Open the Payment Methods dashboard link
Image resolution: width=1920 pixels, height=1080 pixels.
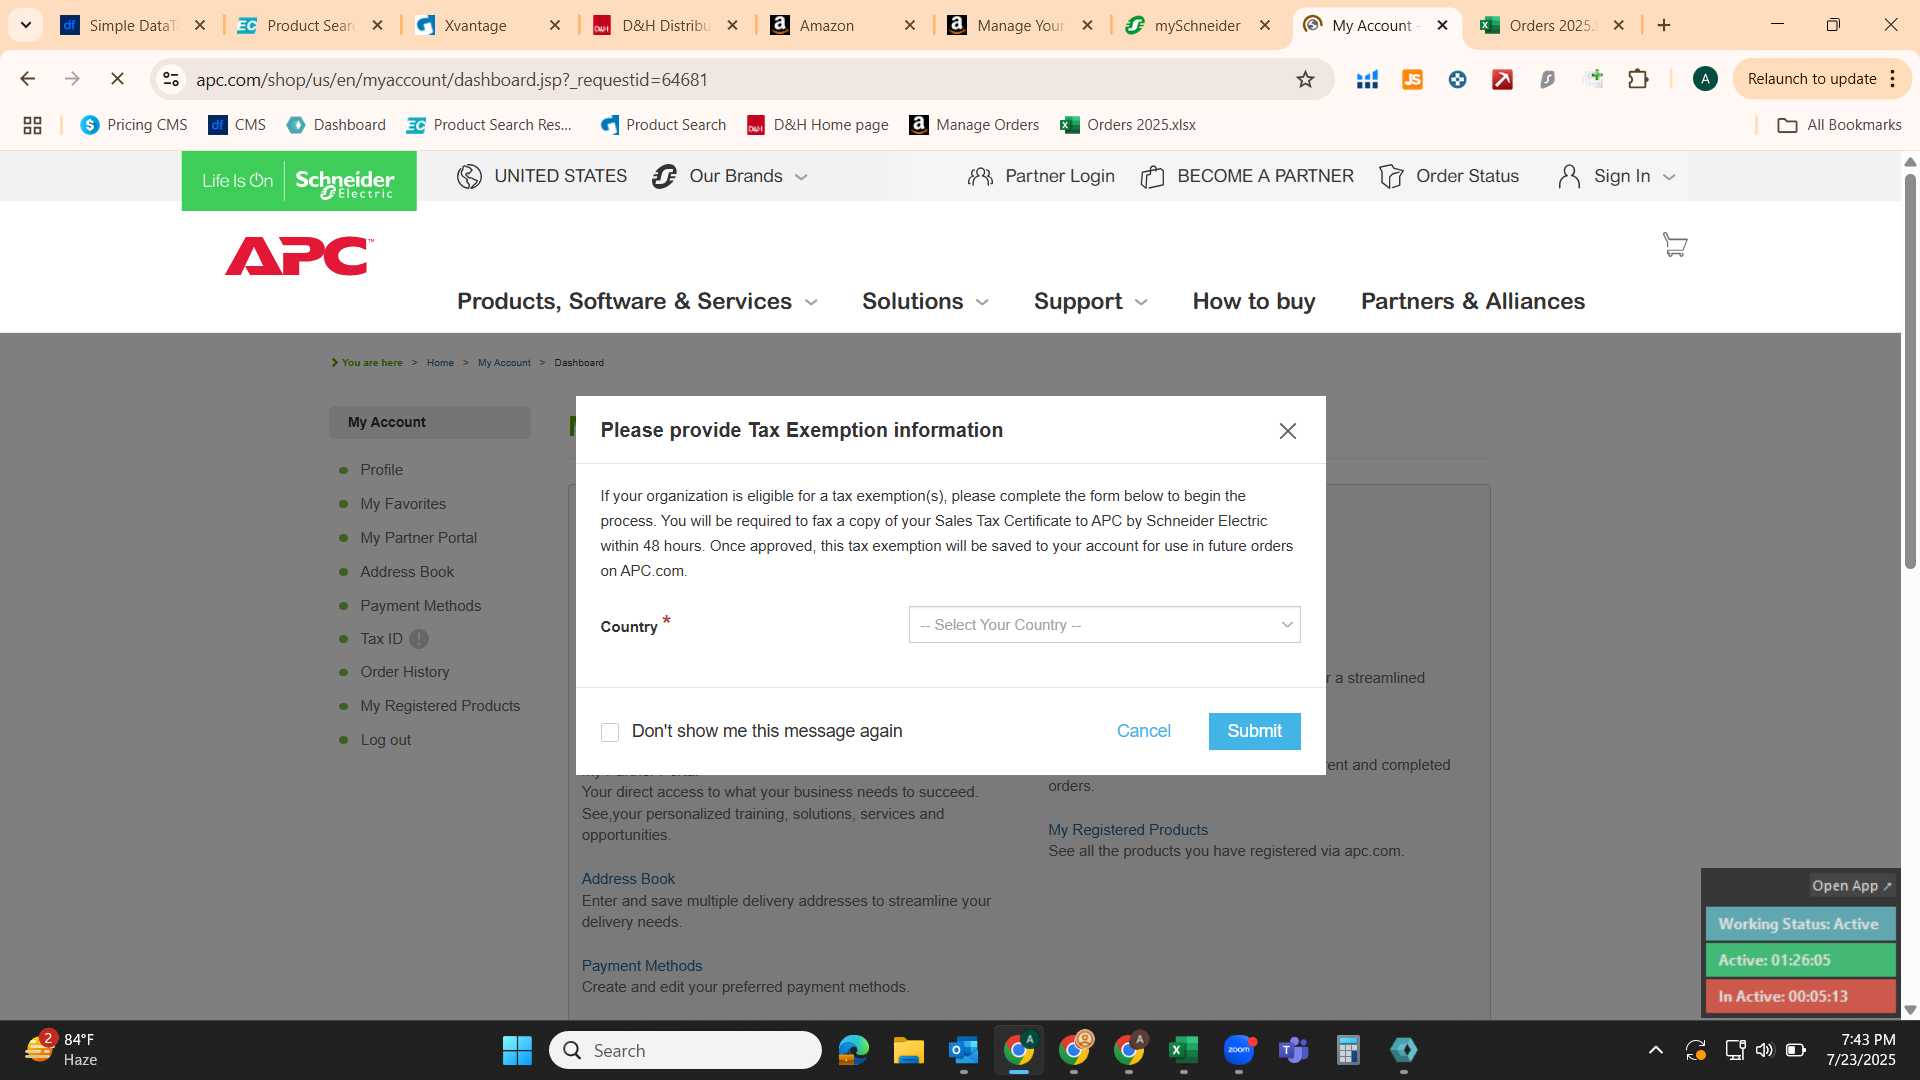[641, 966]
